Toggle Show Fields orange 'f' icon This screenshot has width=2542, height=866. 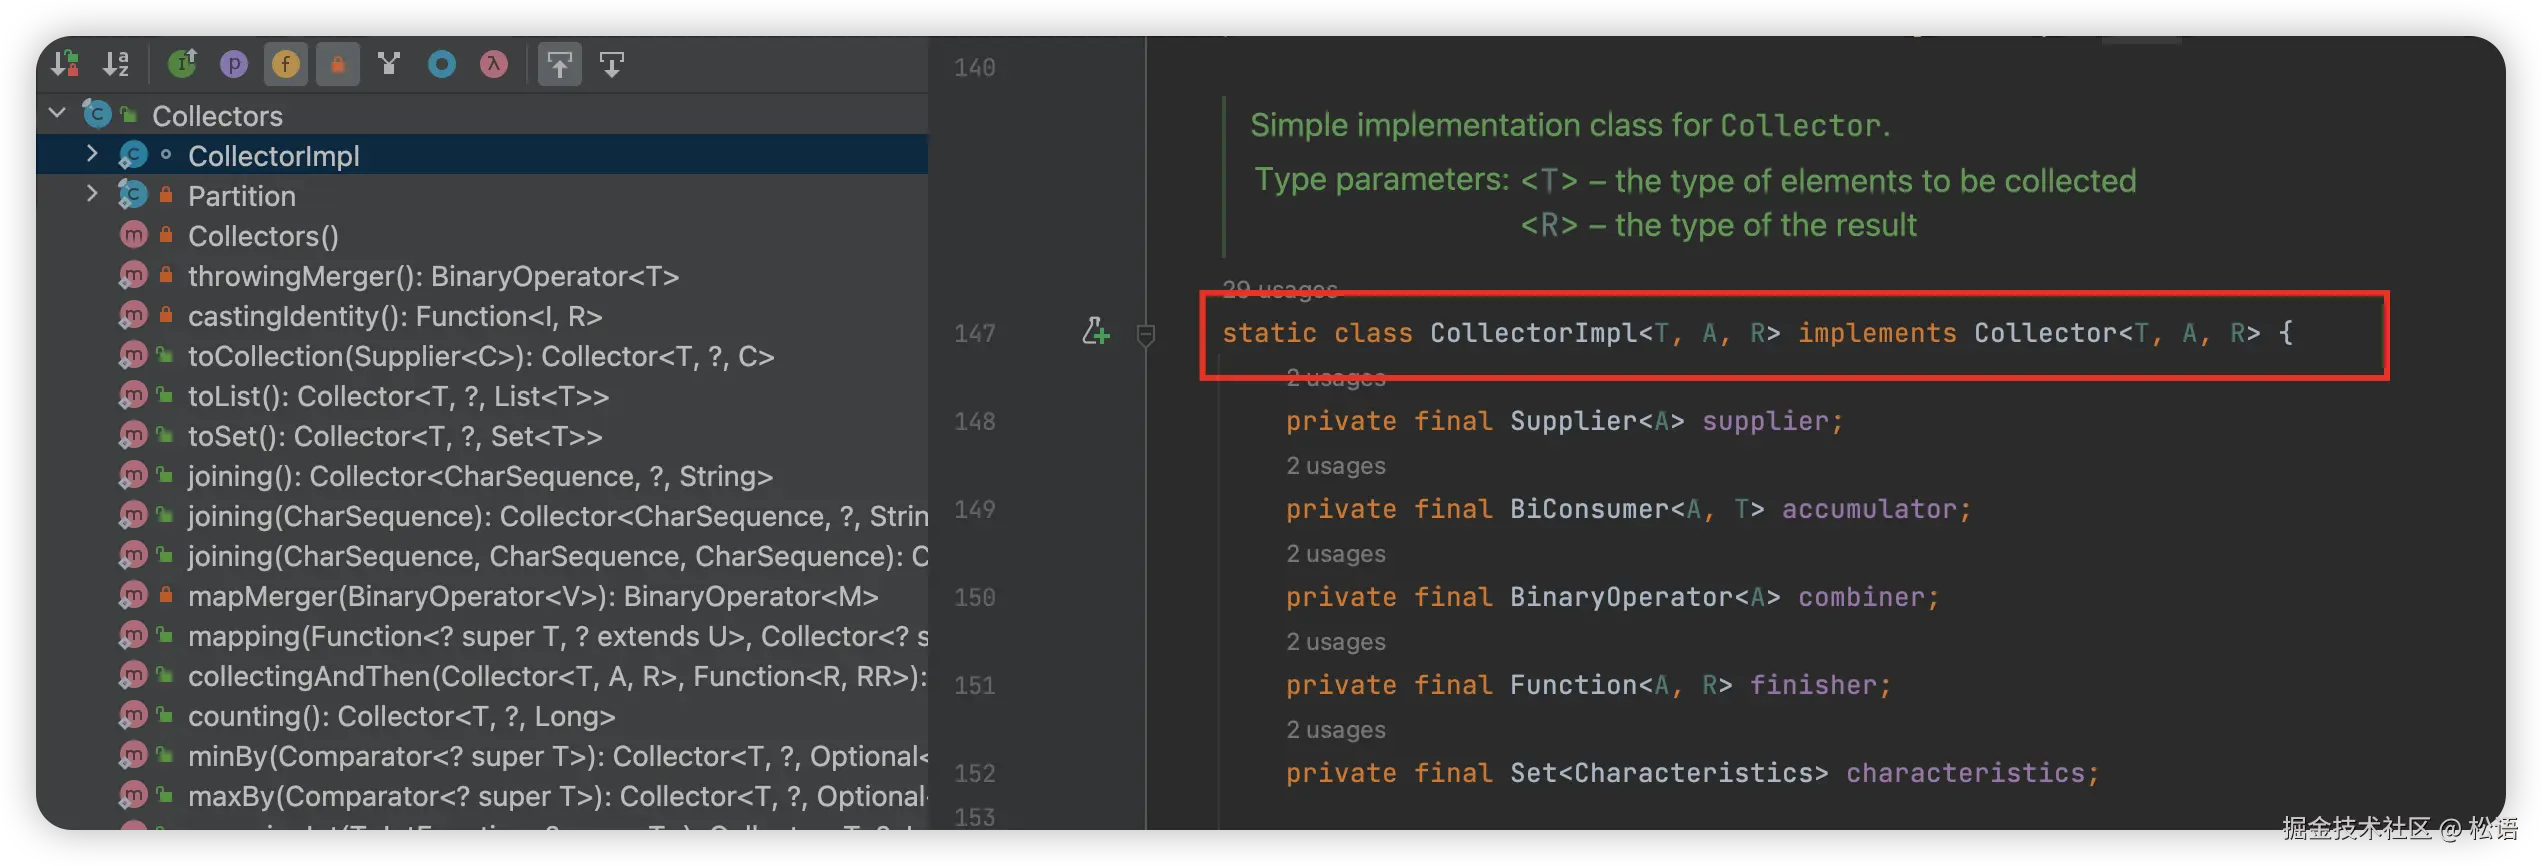coord(286,65)
